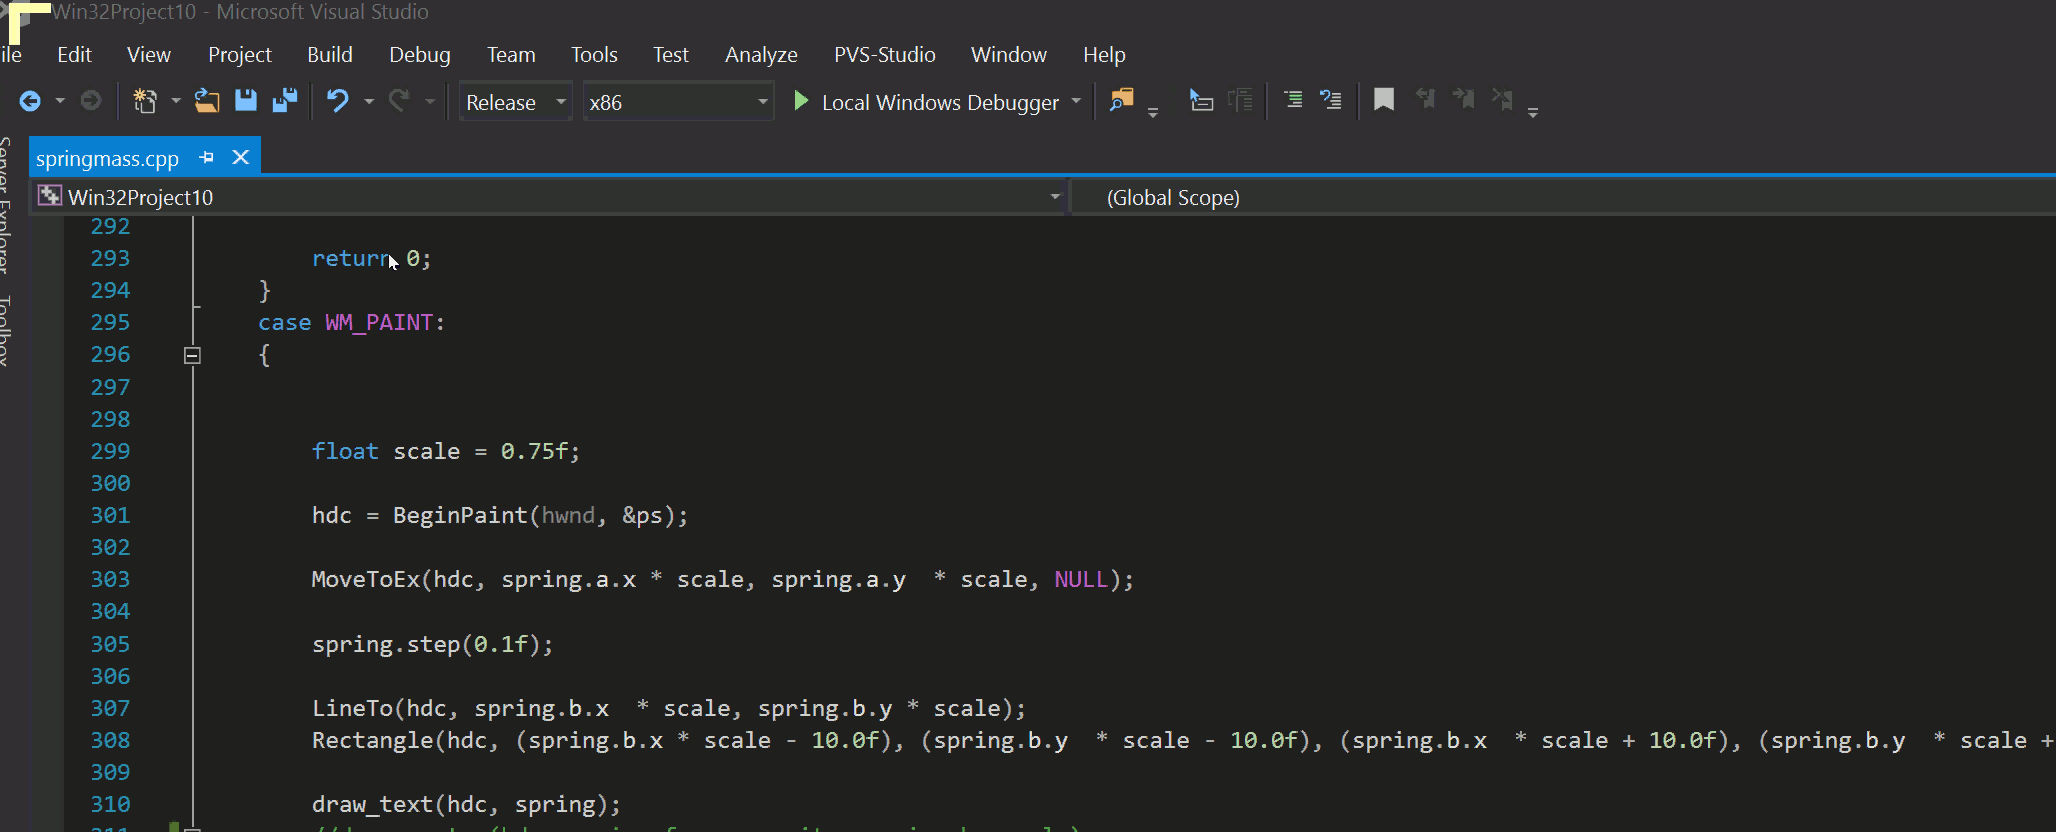Open the Window menu
This screenshot has width=2056, height=832.
1009,54
